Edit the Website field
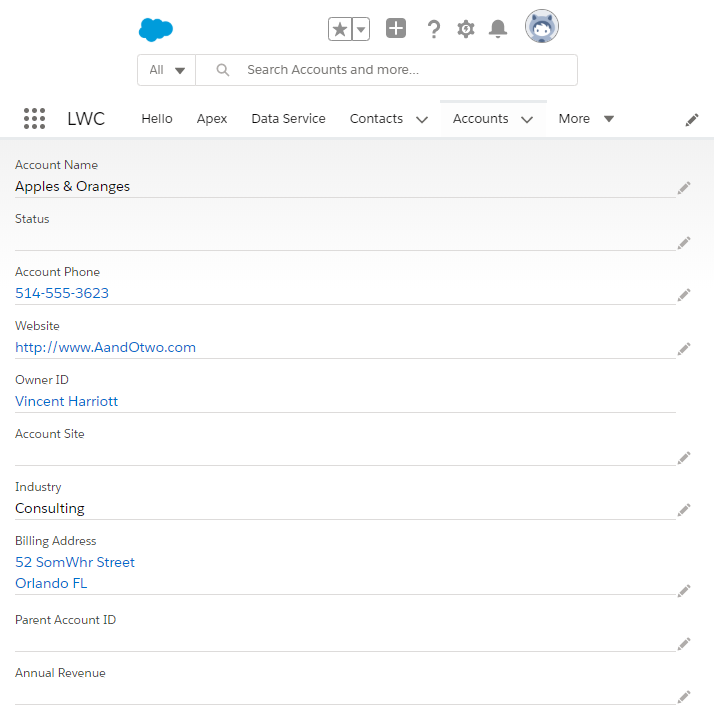 pos(684,349)
